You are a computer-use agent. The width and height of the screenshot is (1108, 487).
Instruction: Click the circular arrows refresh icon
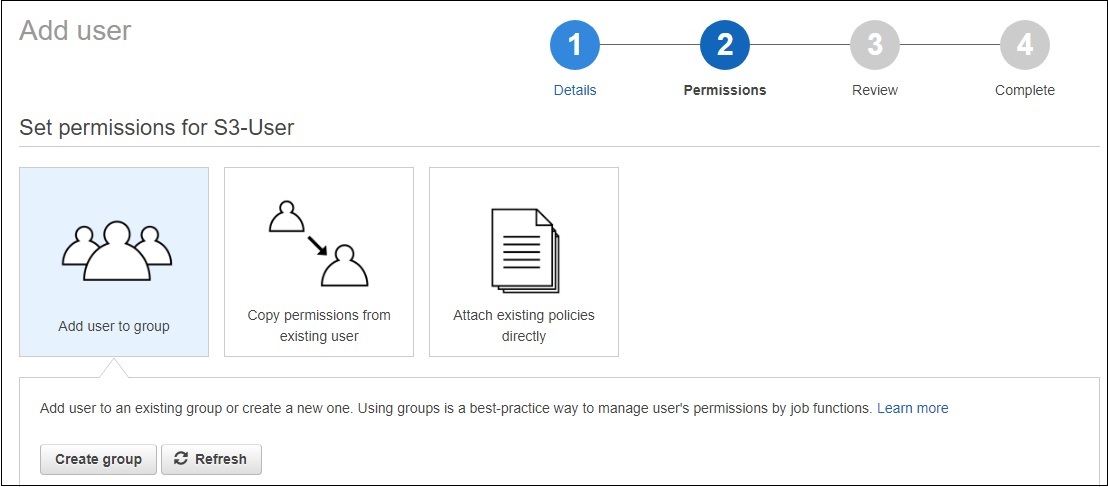click(181, 459)
